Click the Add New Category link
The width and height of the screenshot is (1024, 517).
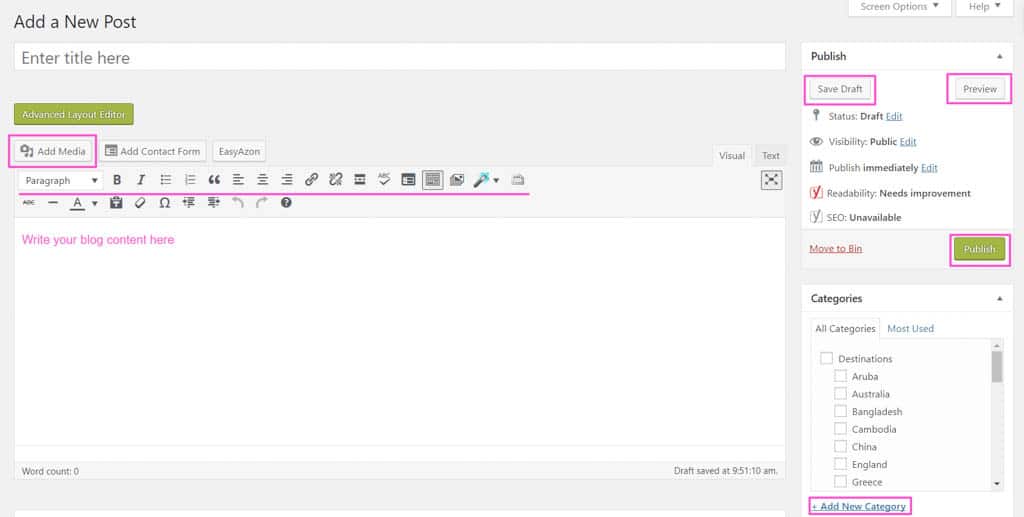[x=859, y=506]
